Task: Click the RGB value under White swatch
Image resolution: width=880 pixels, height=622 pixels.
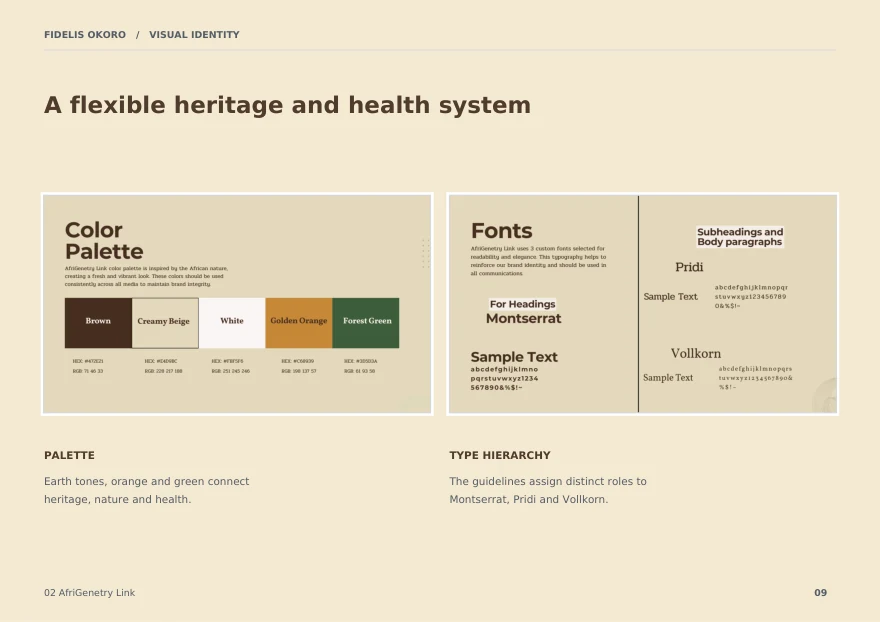Action: tap(231, 371)
